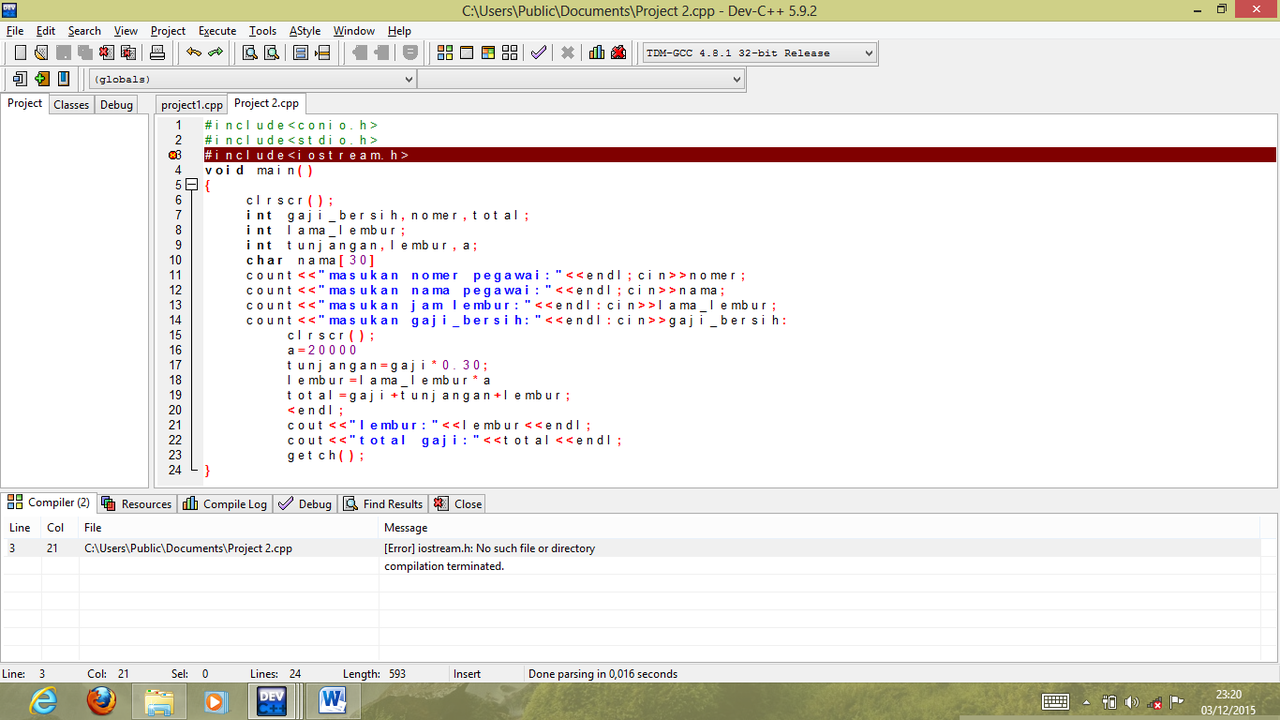Open the File menu
Screen dimensions: 1280x720
15,31
